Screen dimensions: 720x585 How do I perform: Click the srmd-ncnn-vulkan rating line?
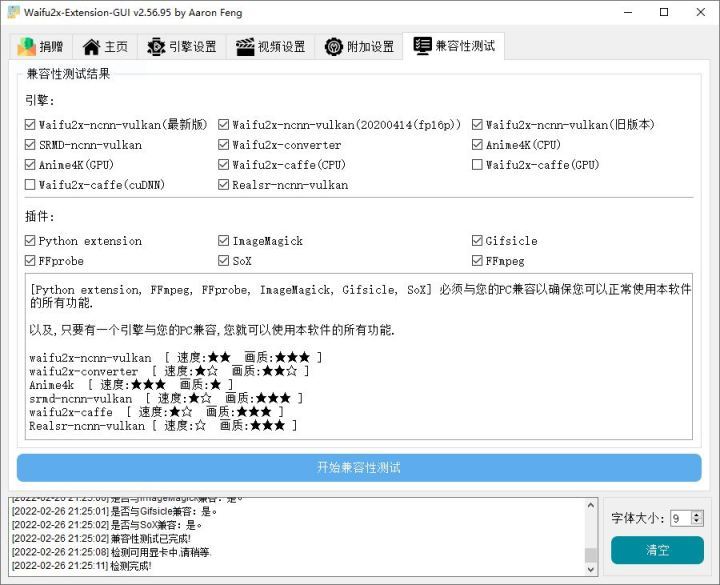pos(166,398)
